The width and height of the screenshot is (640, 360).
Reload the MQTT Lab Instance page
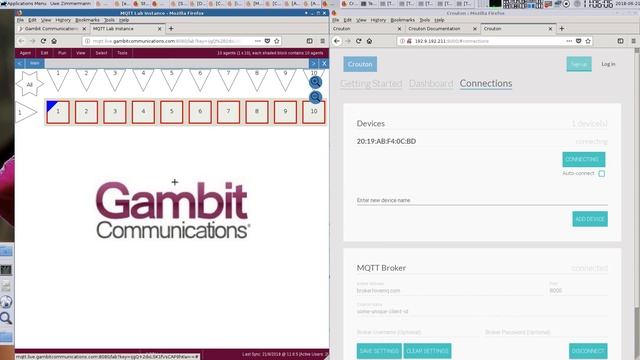click(x=43, y=41)
